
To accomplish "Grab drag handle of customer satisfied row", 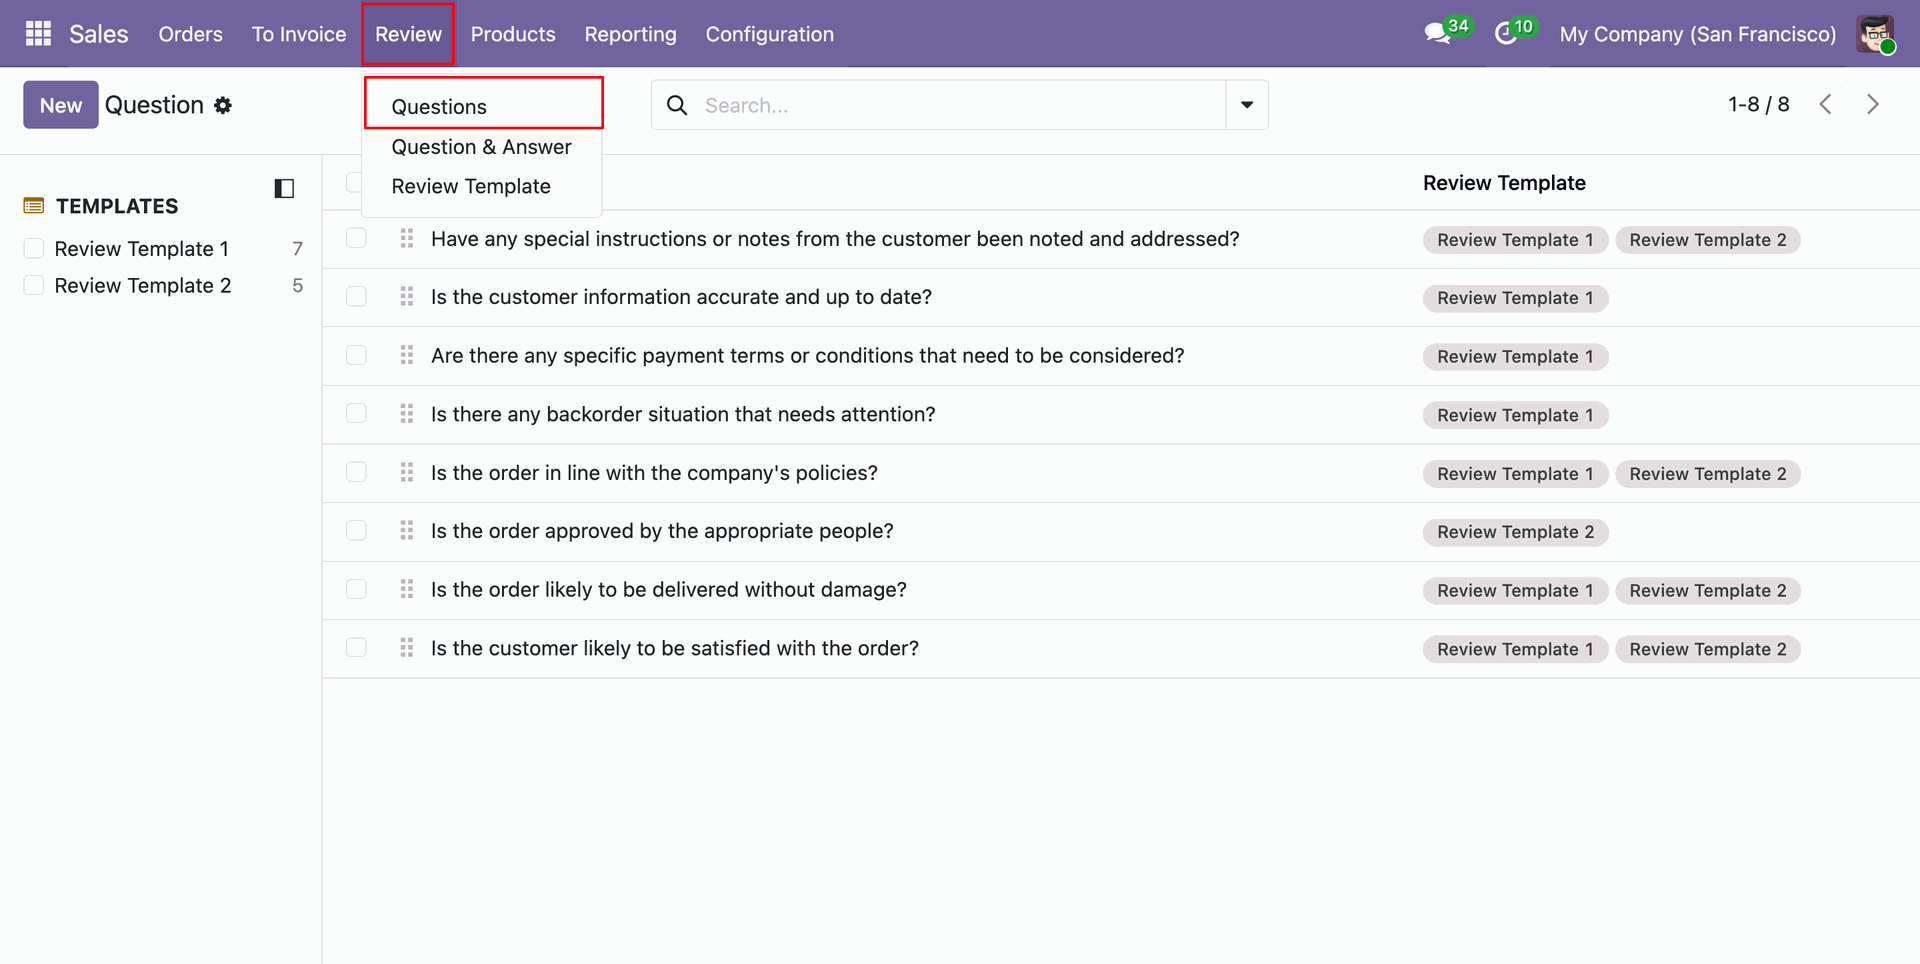I will [x=406, y=648].
